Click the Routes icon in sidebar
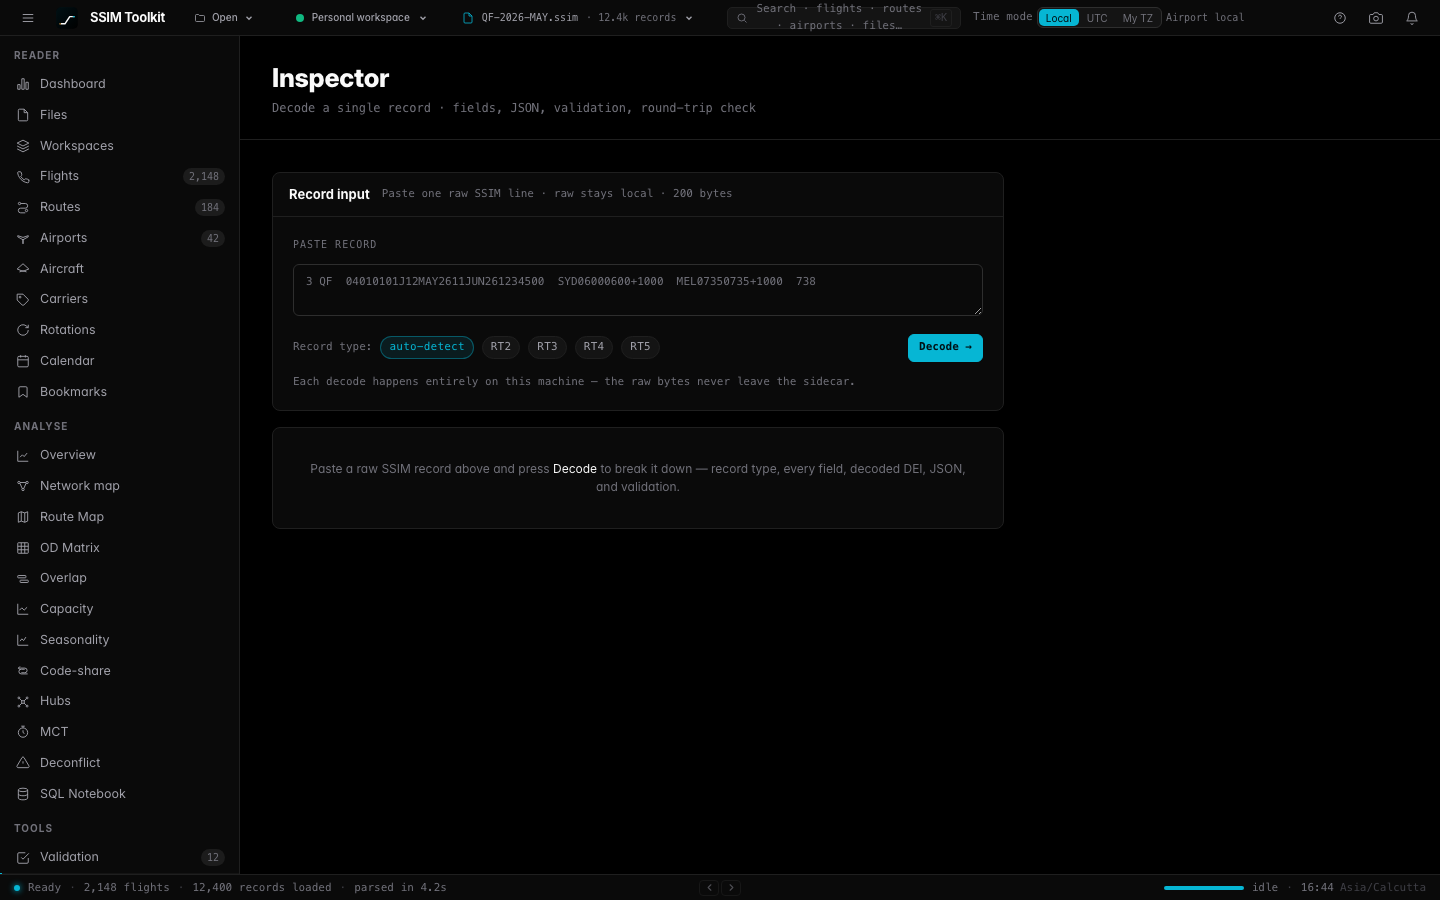 tap(23, 207)
